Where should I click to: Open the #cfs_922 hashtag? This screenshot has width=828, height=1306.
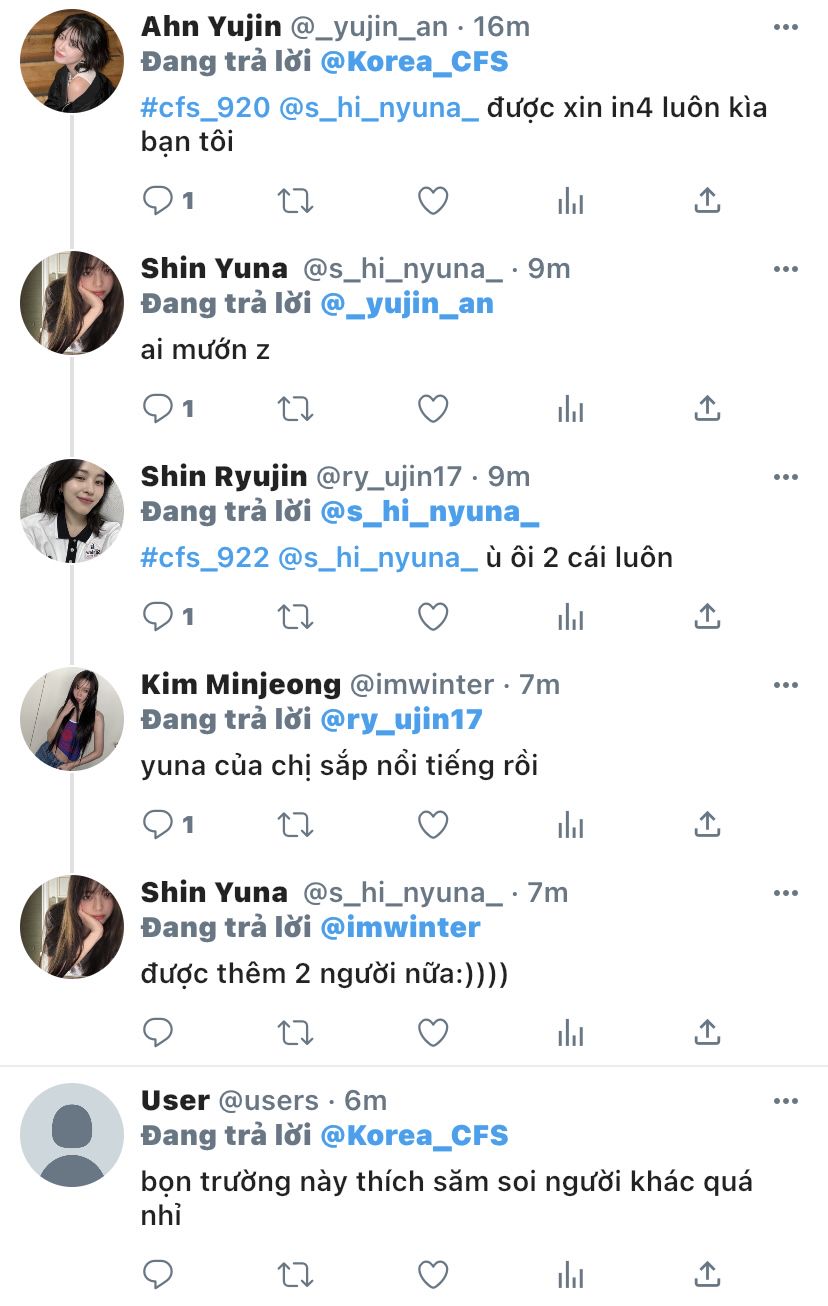[x=205, y=557]
